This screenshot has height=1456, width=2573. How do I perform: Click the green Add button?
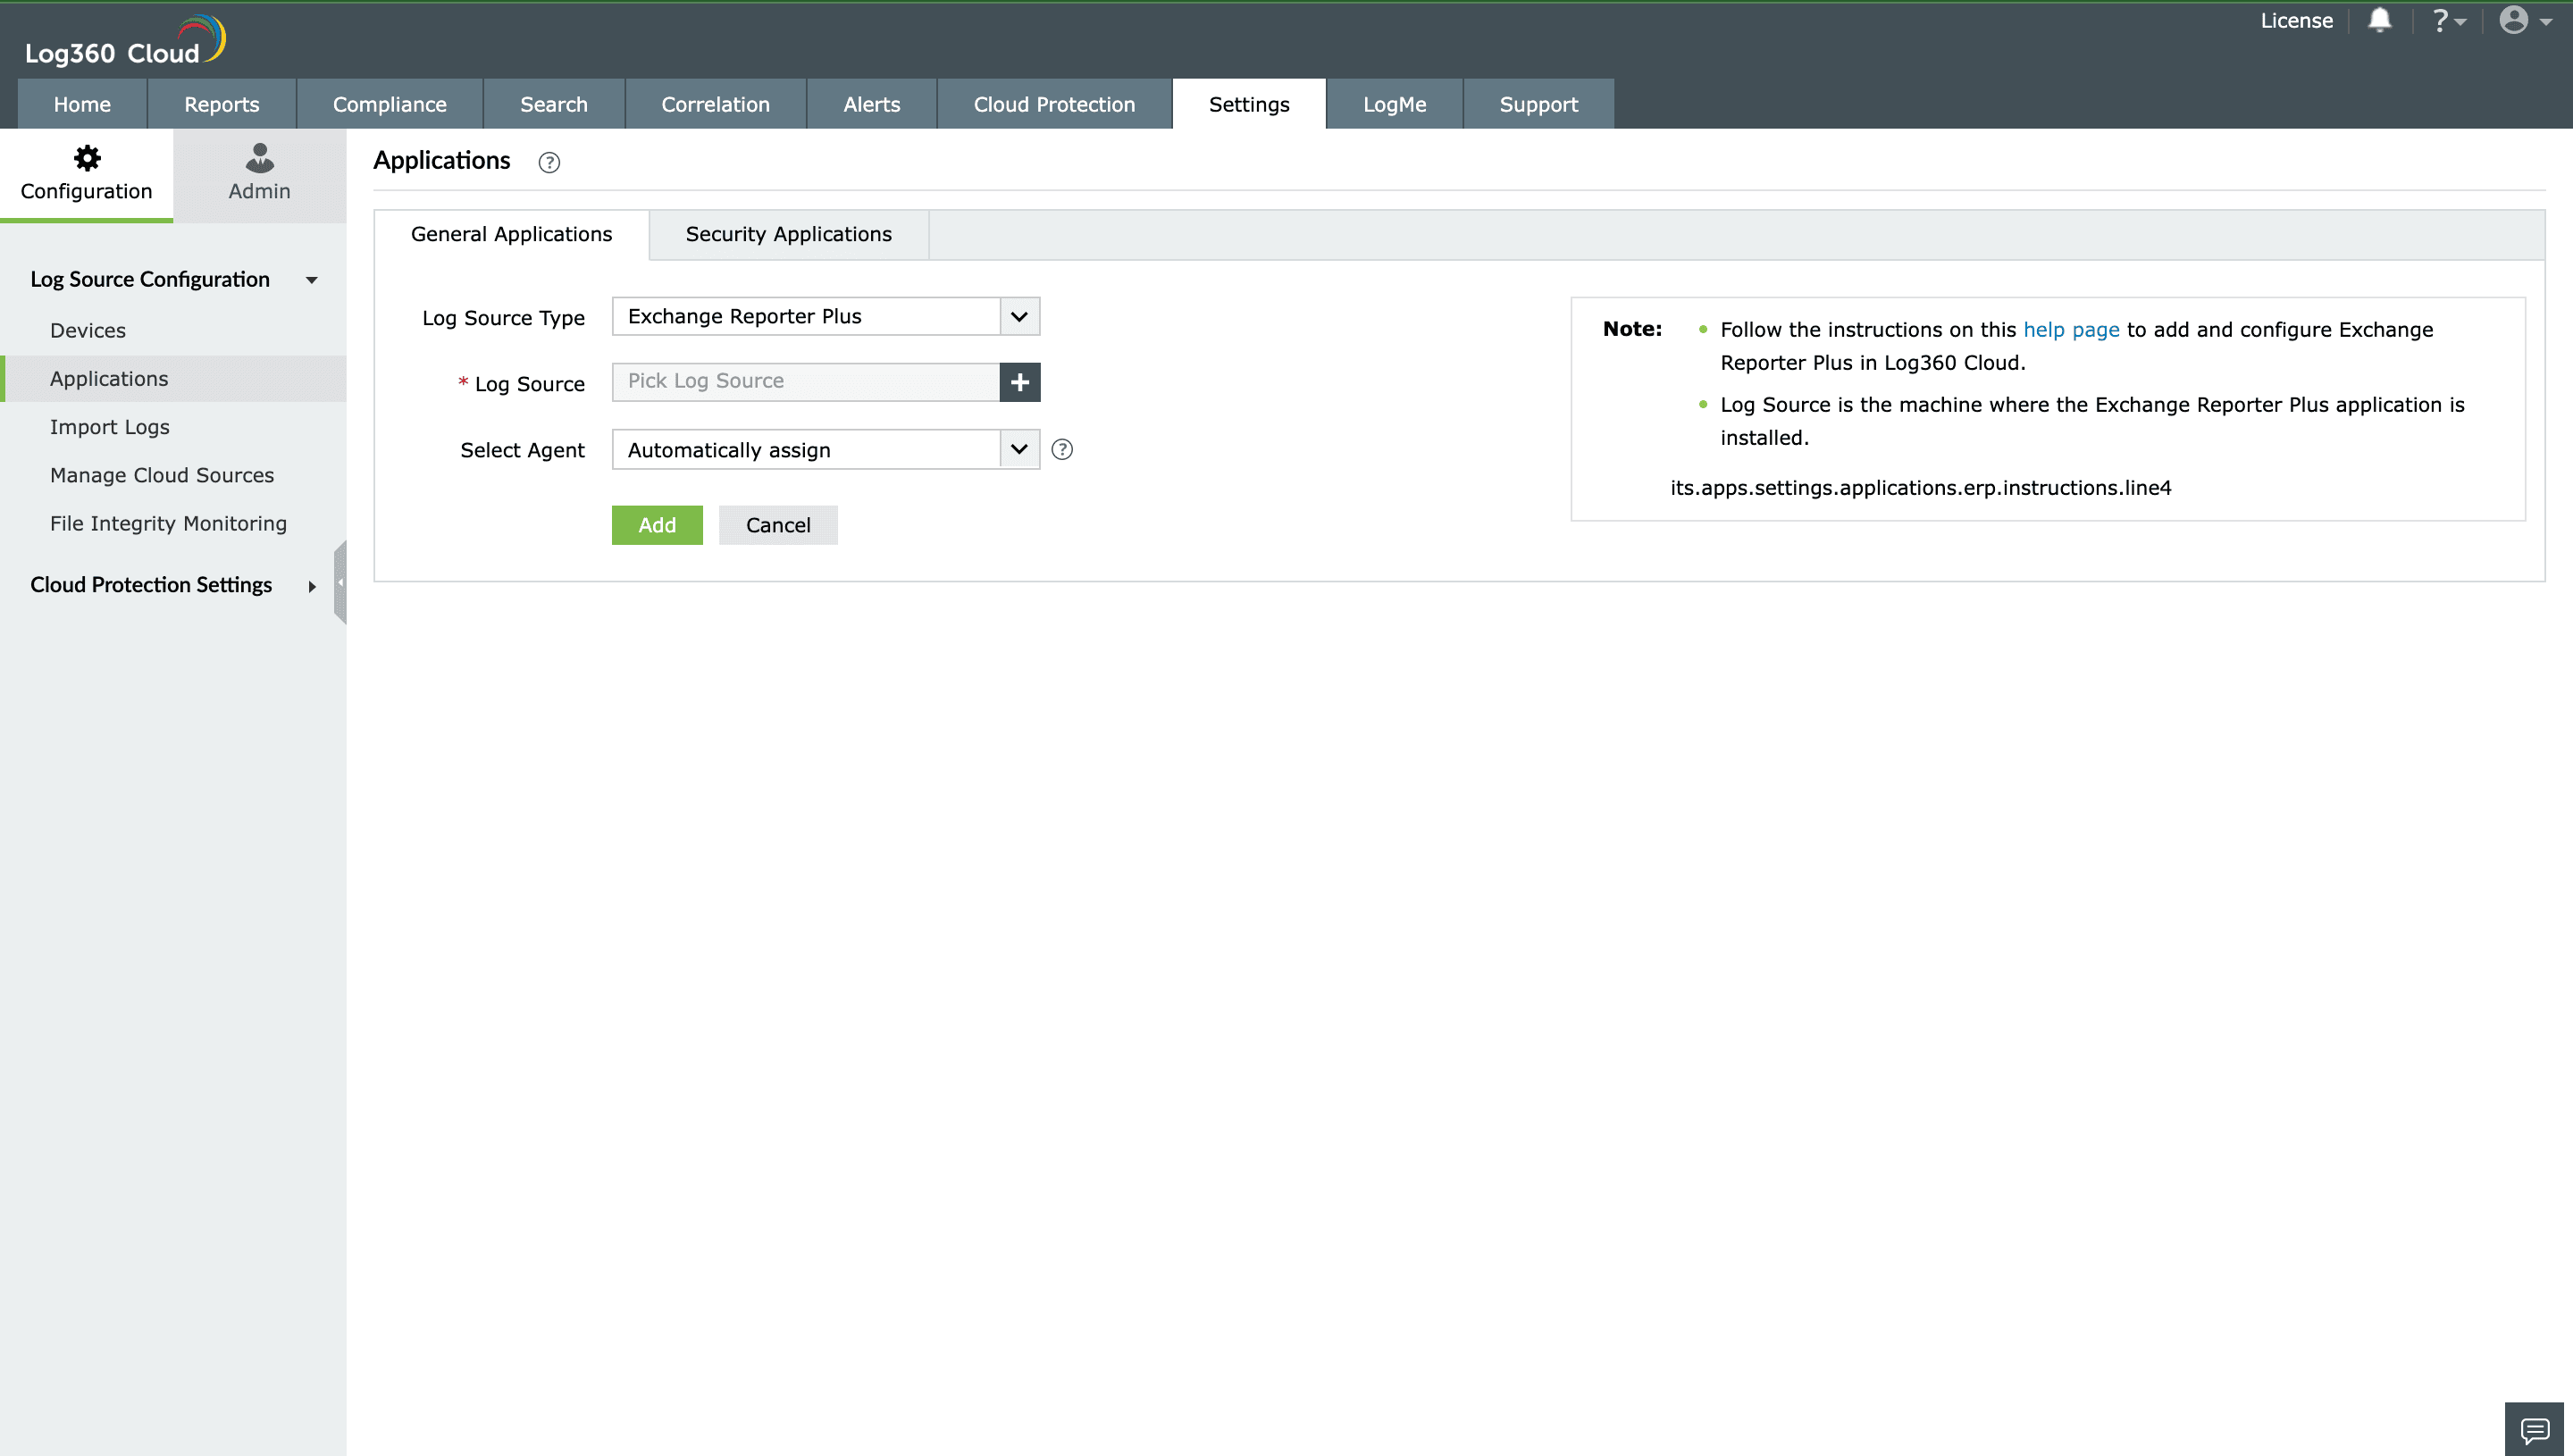(657, 525)
